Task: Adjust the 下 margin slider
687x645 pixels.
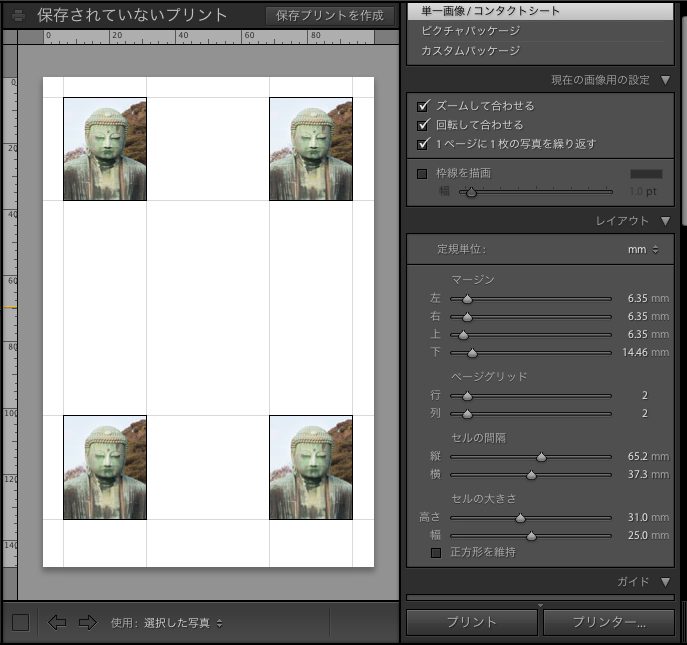Action: click(531, 353)
